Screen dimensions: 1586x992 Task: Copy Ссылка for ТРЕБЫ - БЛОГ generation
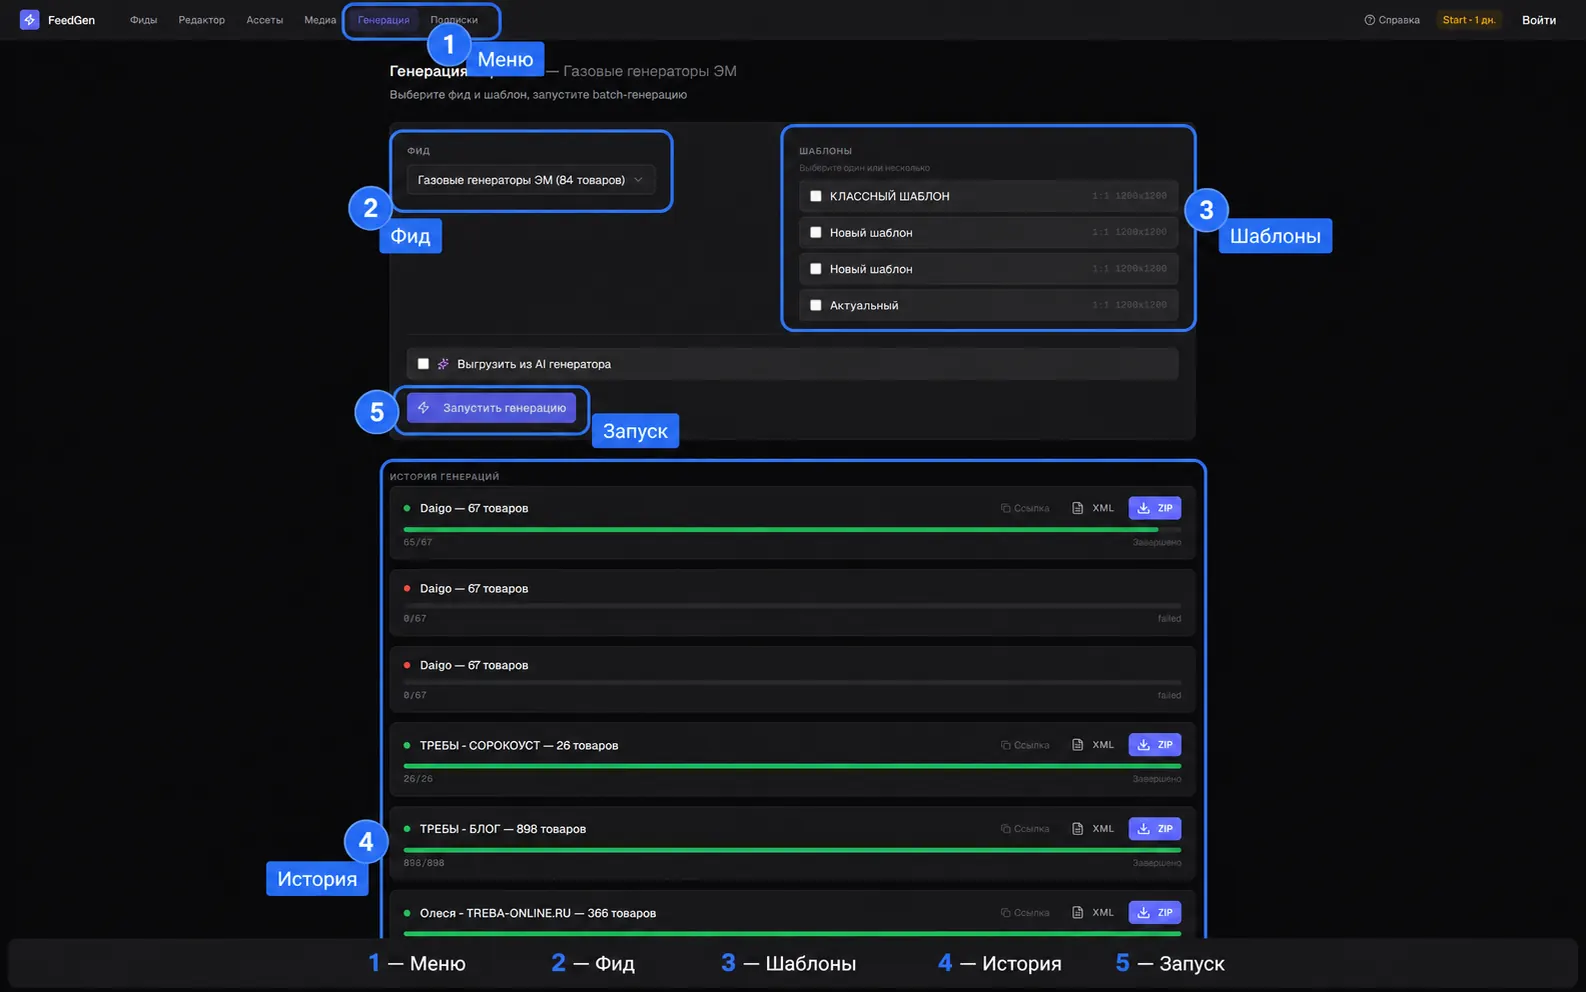click(1025, 829)
